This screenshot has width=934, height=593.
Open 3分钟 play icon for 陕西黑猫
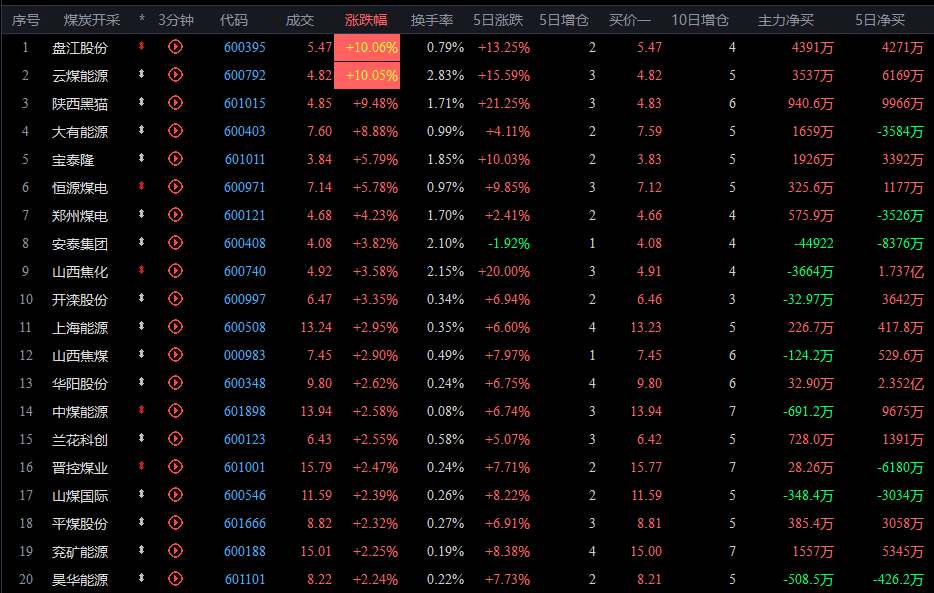click(x=176, y=103)
